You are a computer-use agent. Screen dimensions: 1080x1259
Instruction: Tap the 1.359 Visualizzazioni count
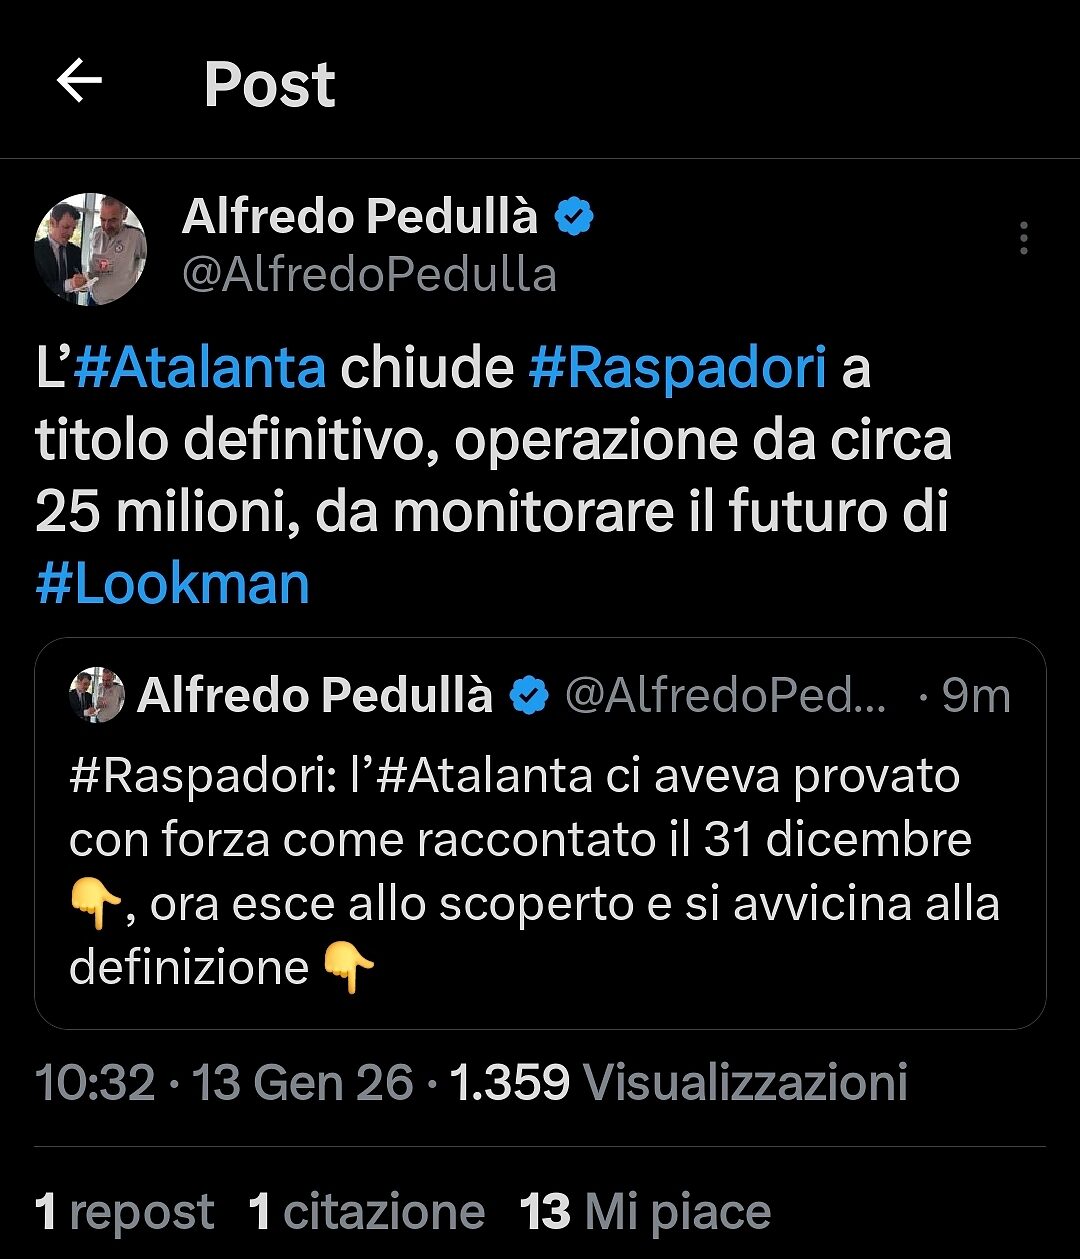tap(678, 1082)
